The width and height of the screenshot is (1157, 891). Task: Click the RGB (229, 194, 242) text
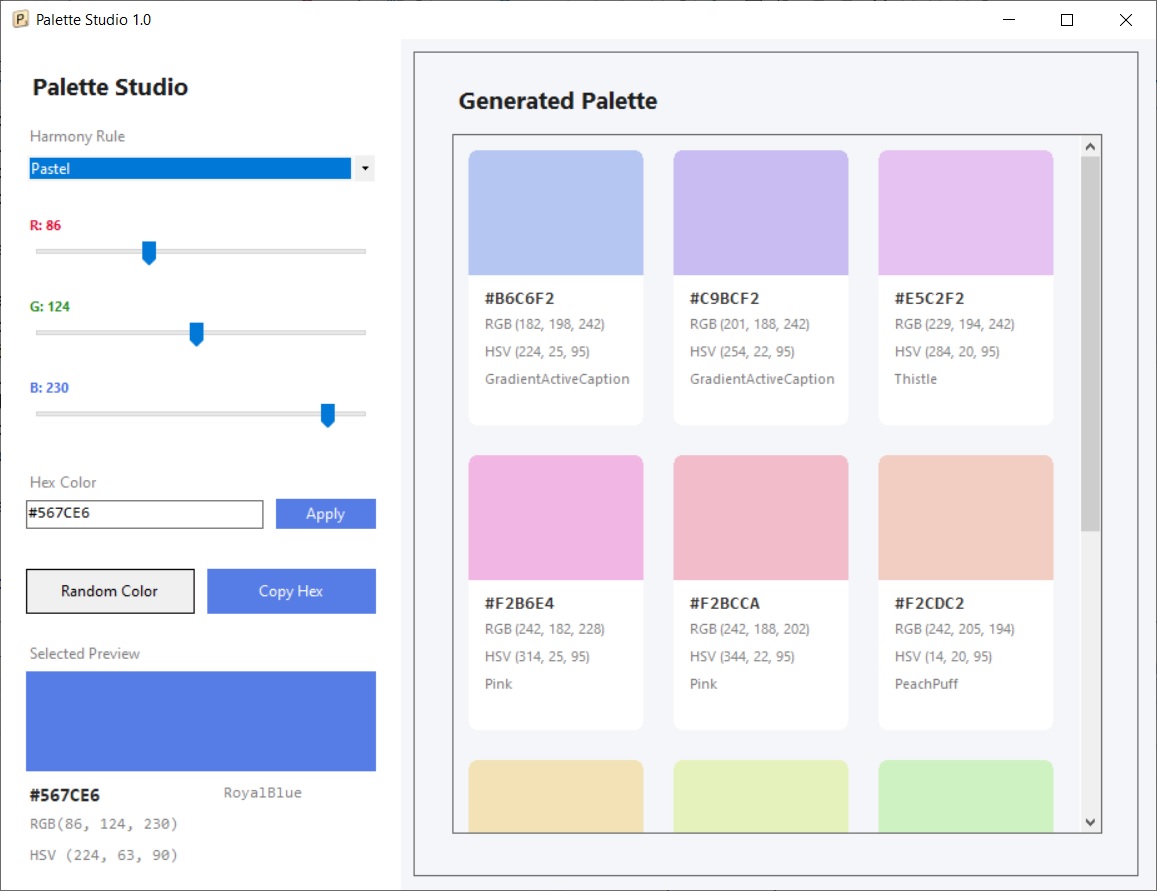[x=955, y=324]
